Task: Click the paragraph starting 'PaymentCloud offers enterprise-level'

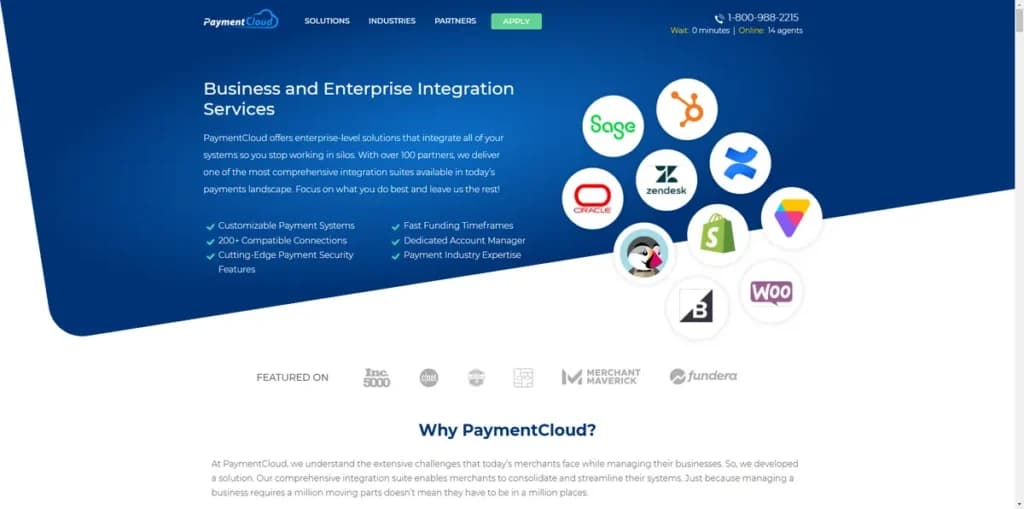Action: [353, 163]
